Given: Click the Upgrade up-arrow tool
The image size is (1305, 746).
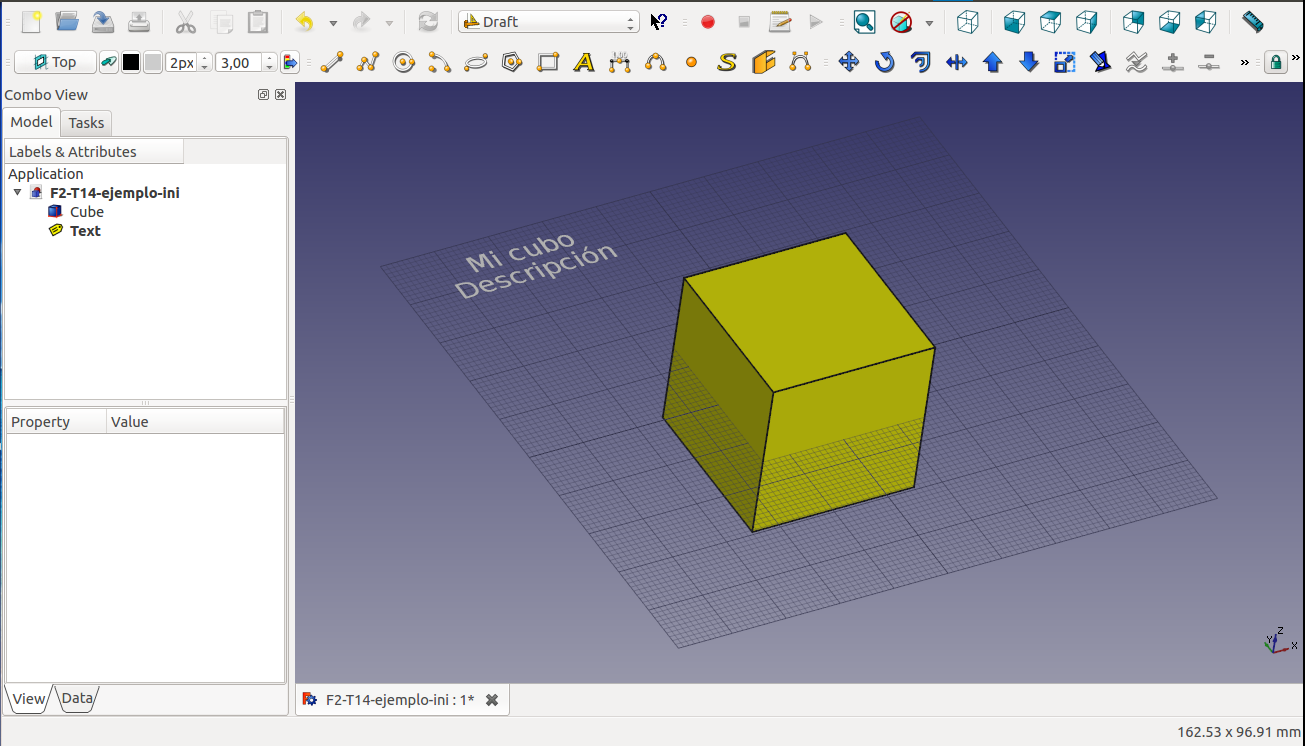Looking at the screenshot, I should click(992, 63).
